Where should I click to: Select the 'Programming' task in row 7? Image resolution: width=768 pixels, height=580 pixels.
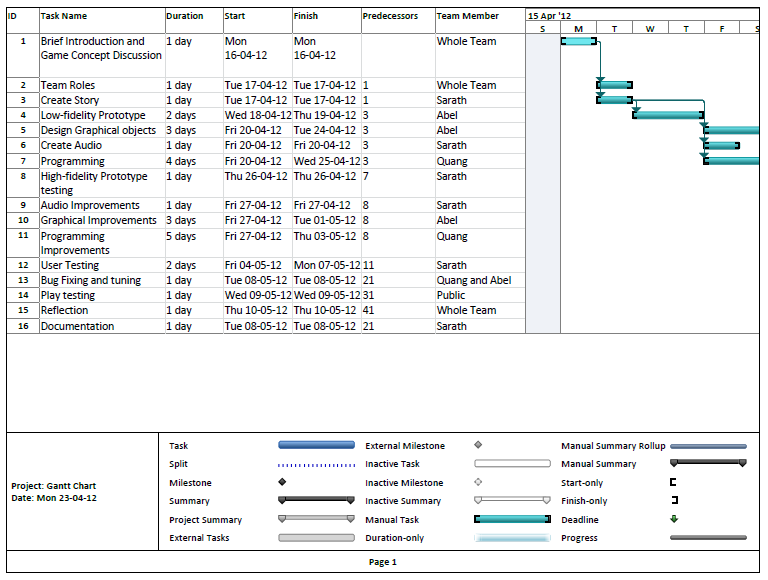pos(72,161)
